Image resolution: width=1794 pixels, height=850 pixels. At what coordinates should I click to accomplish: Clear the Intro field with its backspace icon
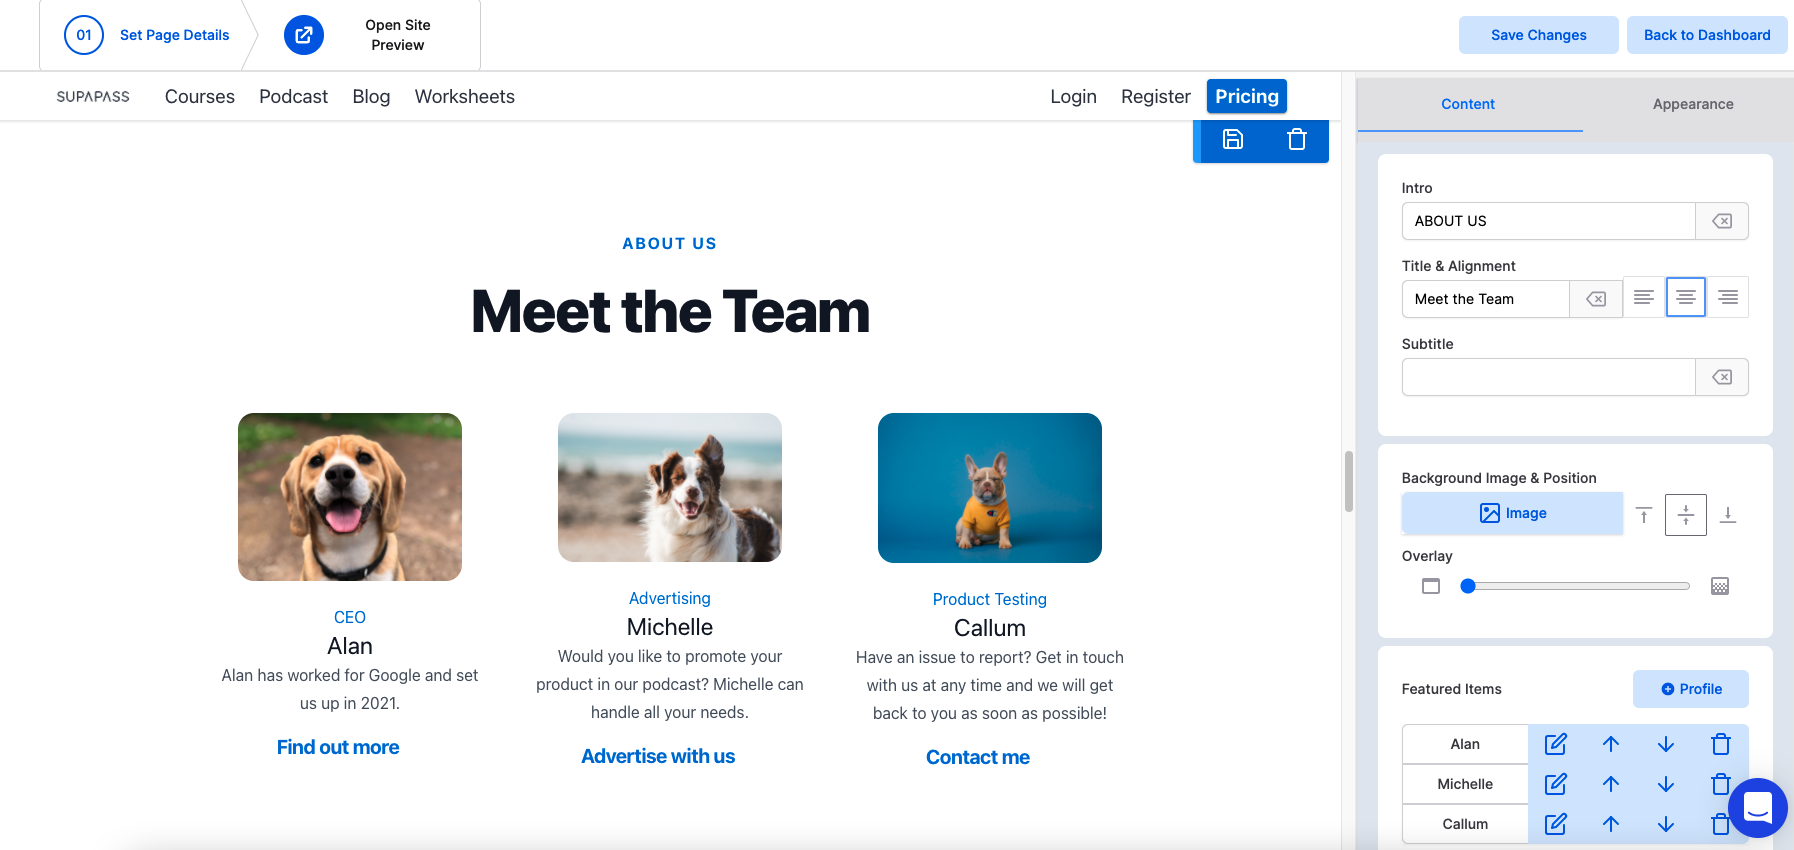(1722, 221)
